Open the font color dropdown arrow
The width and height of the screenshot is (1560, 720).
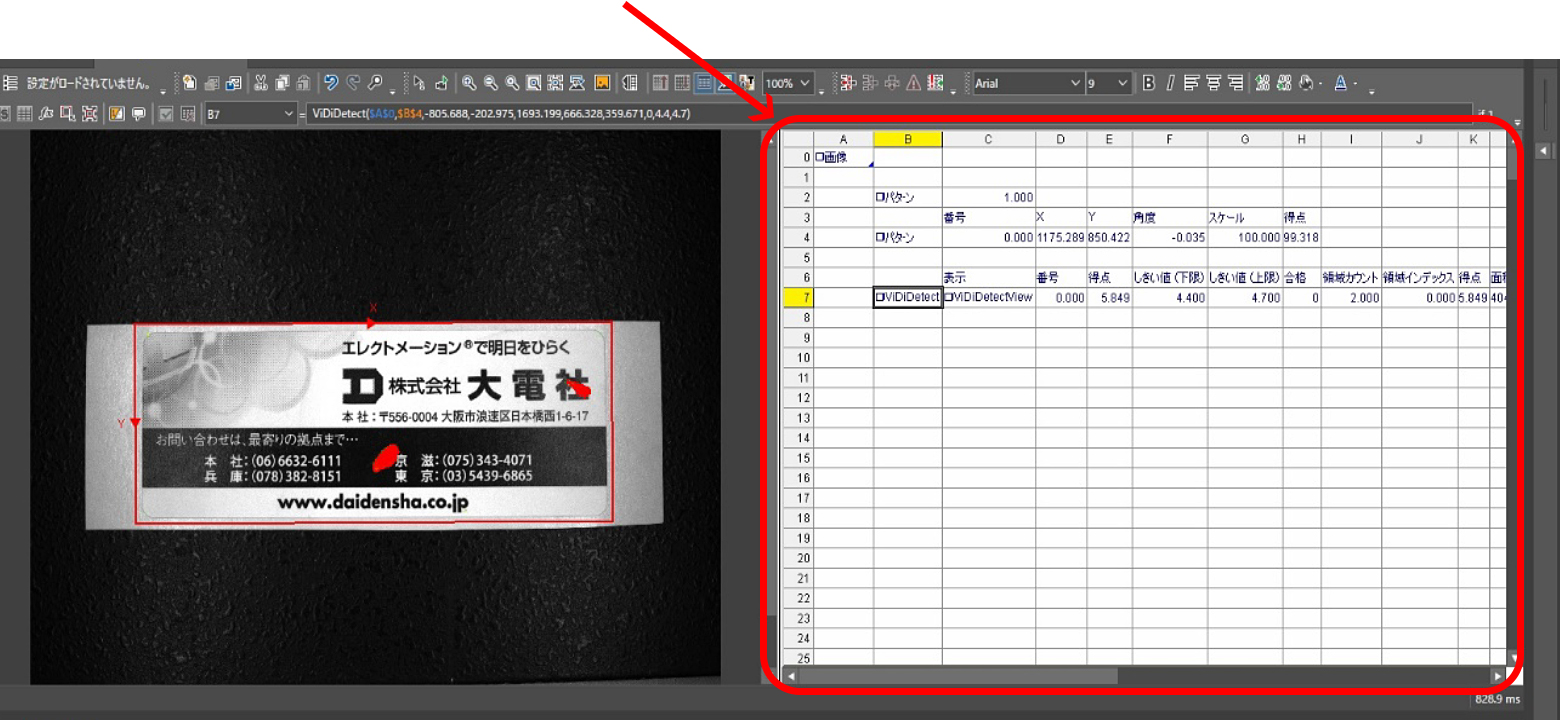pyautogui.click(x=1355, y=83)
